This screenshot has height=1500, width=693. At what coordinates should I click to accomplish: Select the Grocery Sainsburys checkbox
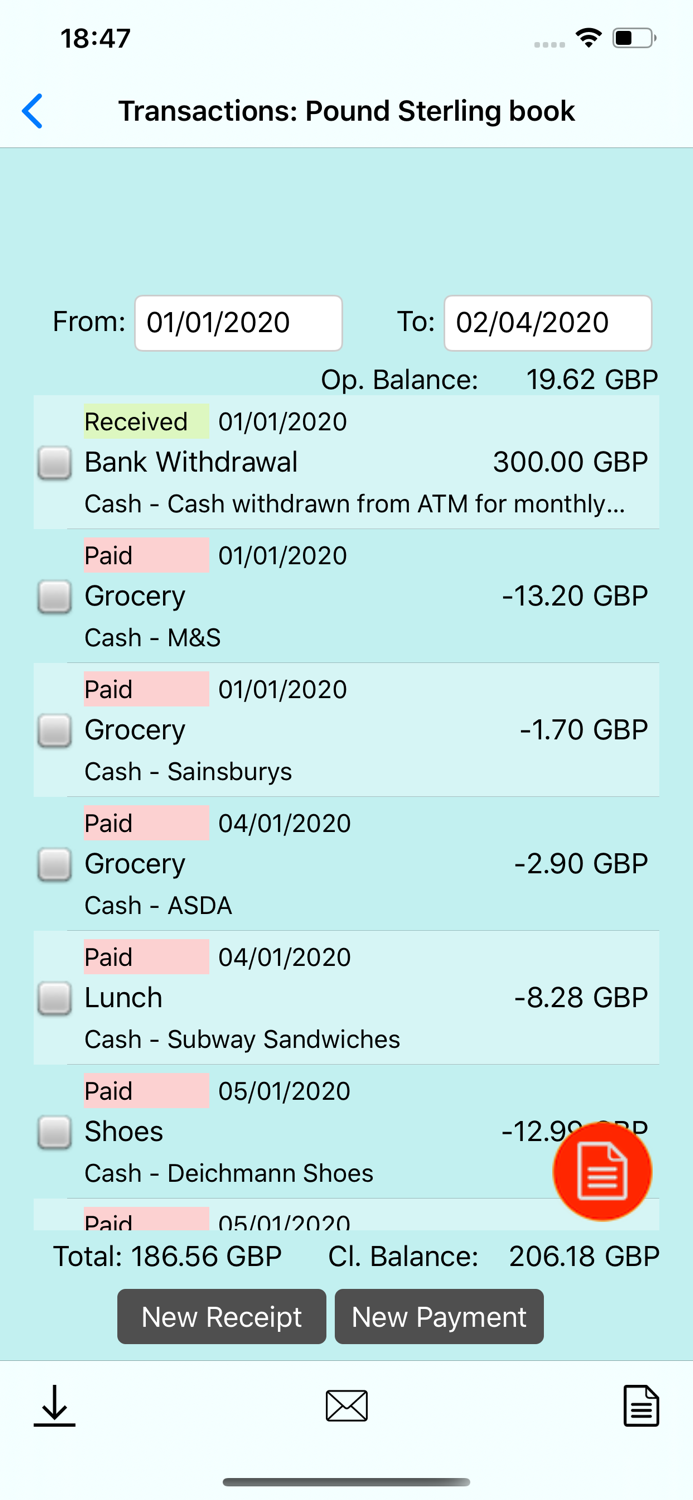54,730
